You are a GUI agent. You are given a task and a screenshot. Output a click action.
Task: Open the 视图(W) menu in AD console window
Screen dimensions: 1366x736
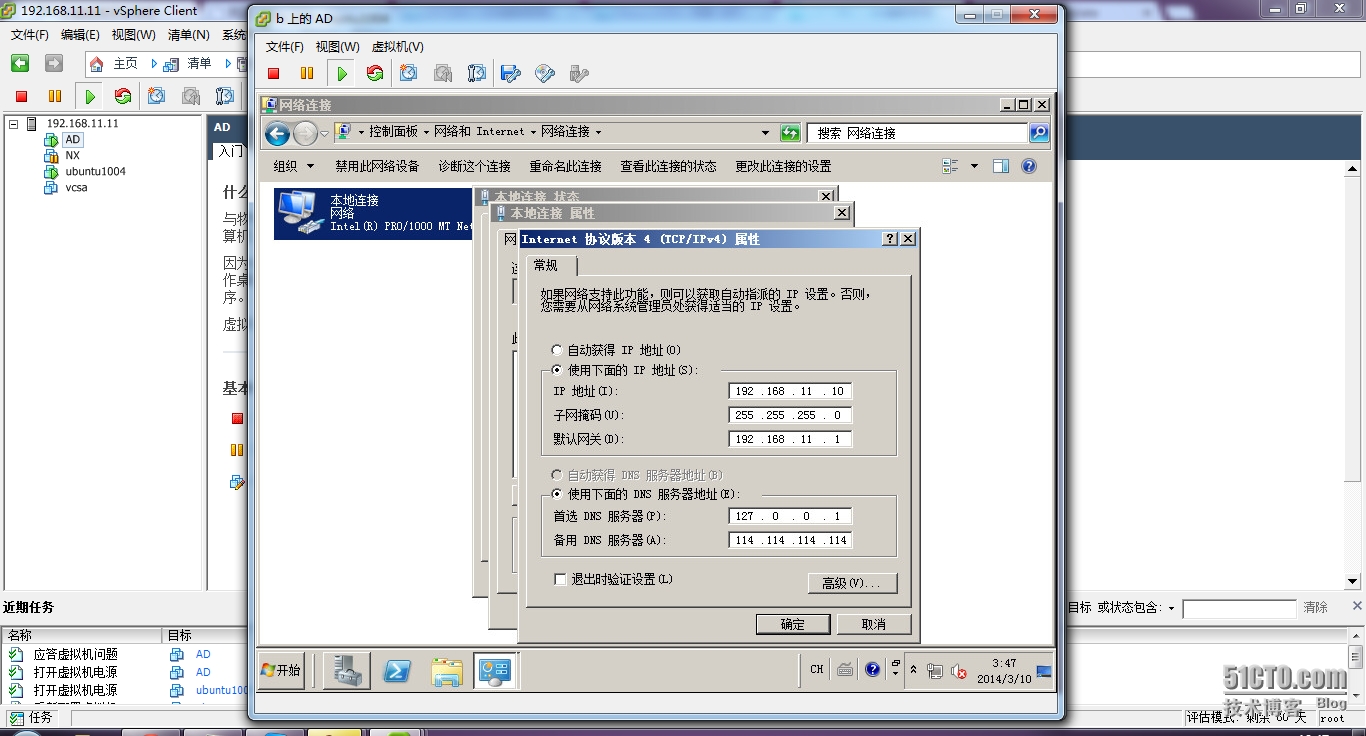338,47
